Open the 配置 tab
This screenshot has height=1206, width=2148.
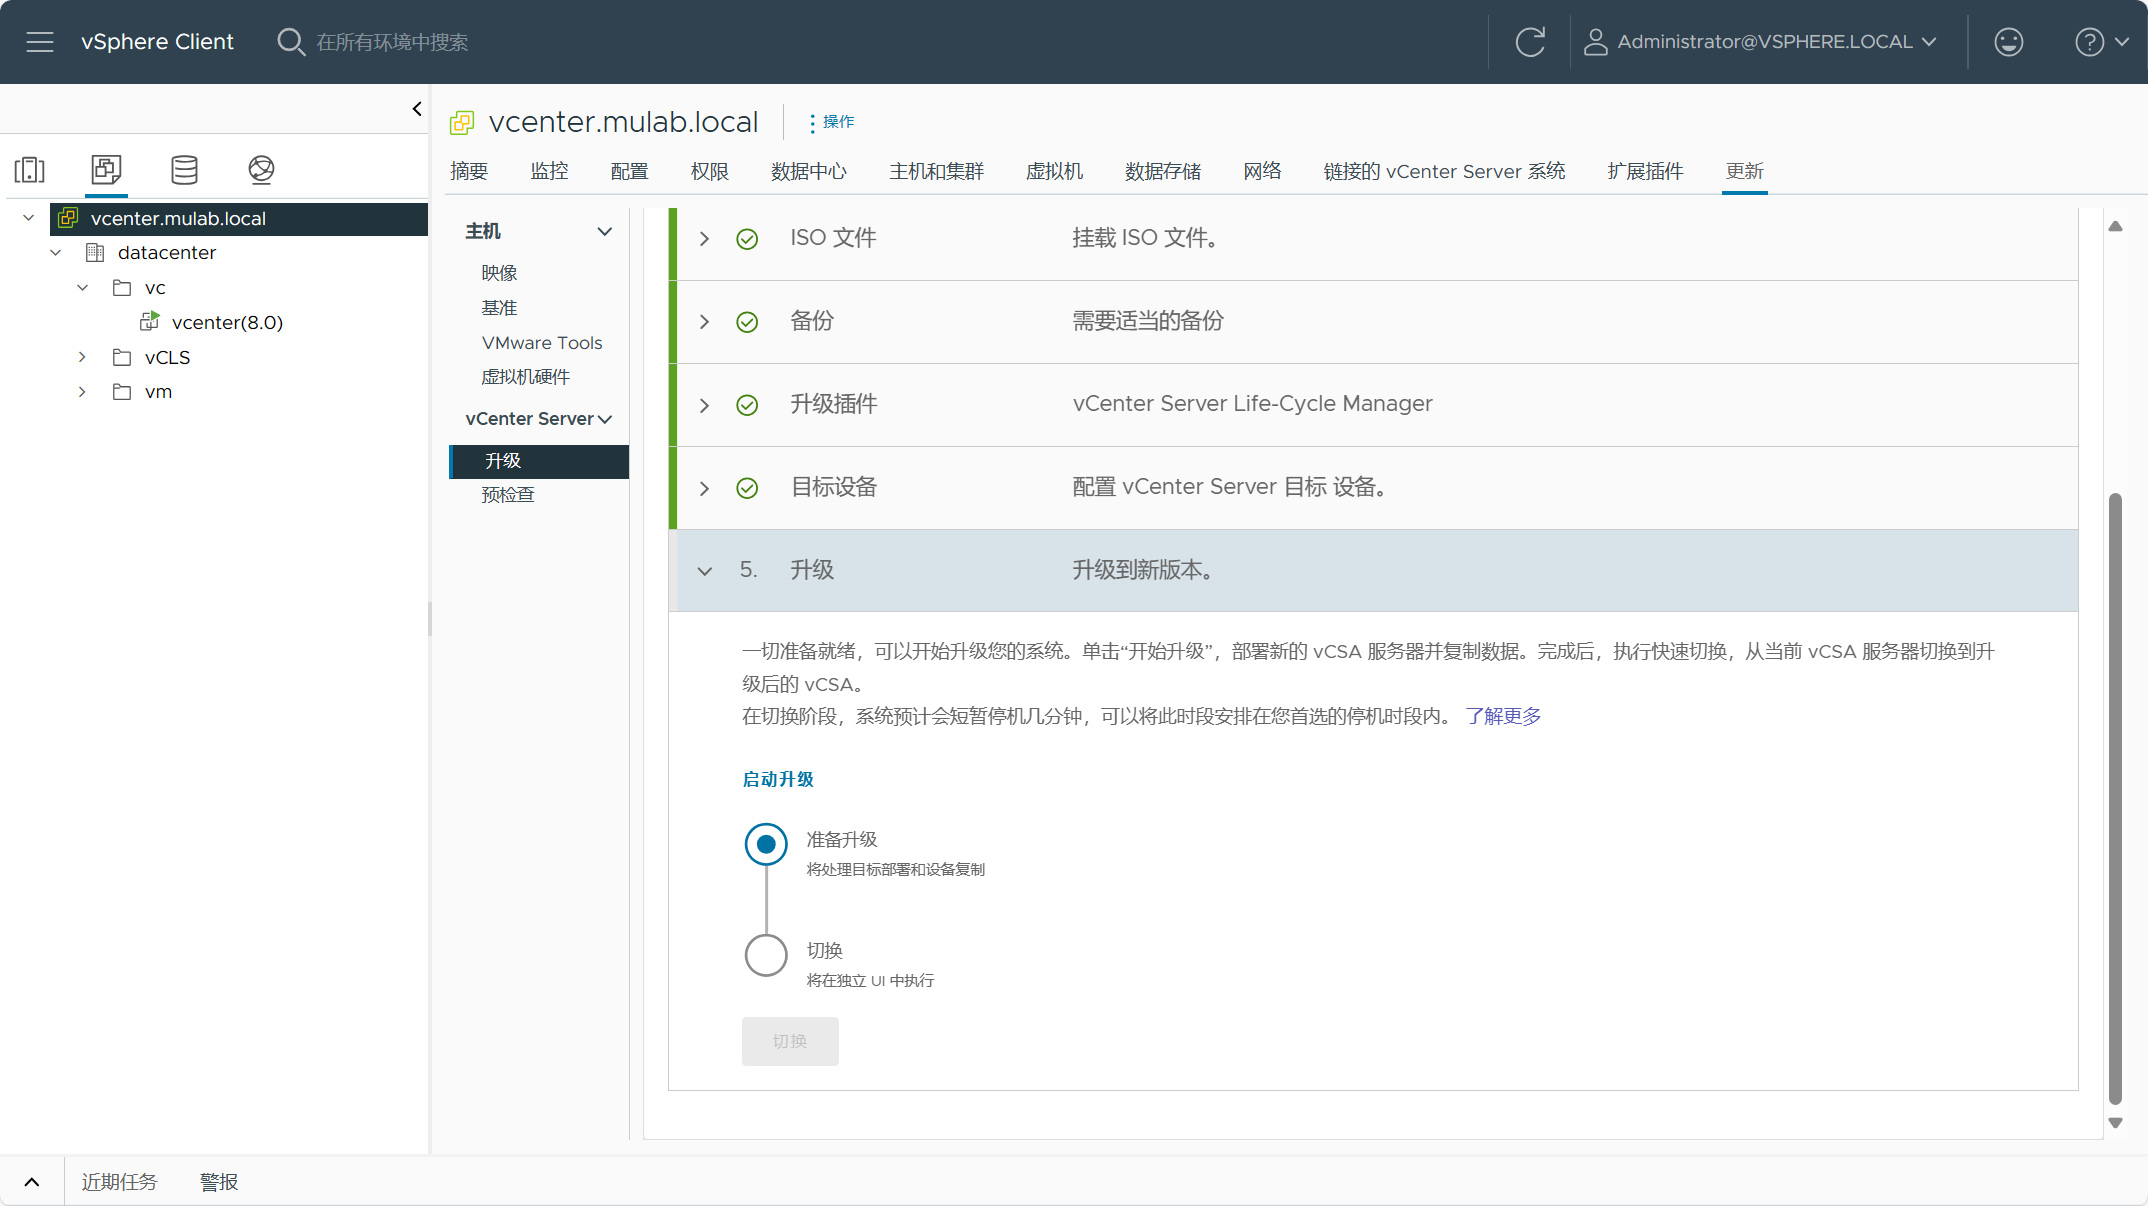point(629,171)
